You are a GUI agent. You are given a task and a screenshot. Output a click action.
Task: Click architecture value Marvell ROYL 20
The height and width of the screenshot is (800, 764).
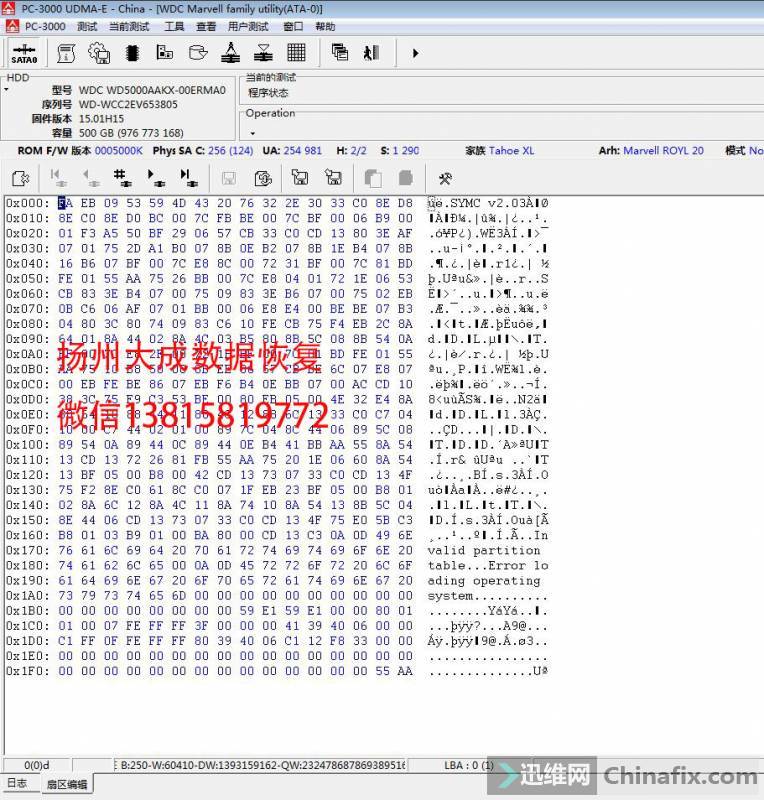663,151
